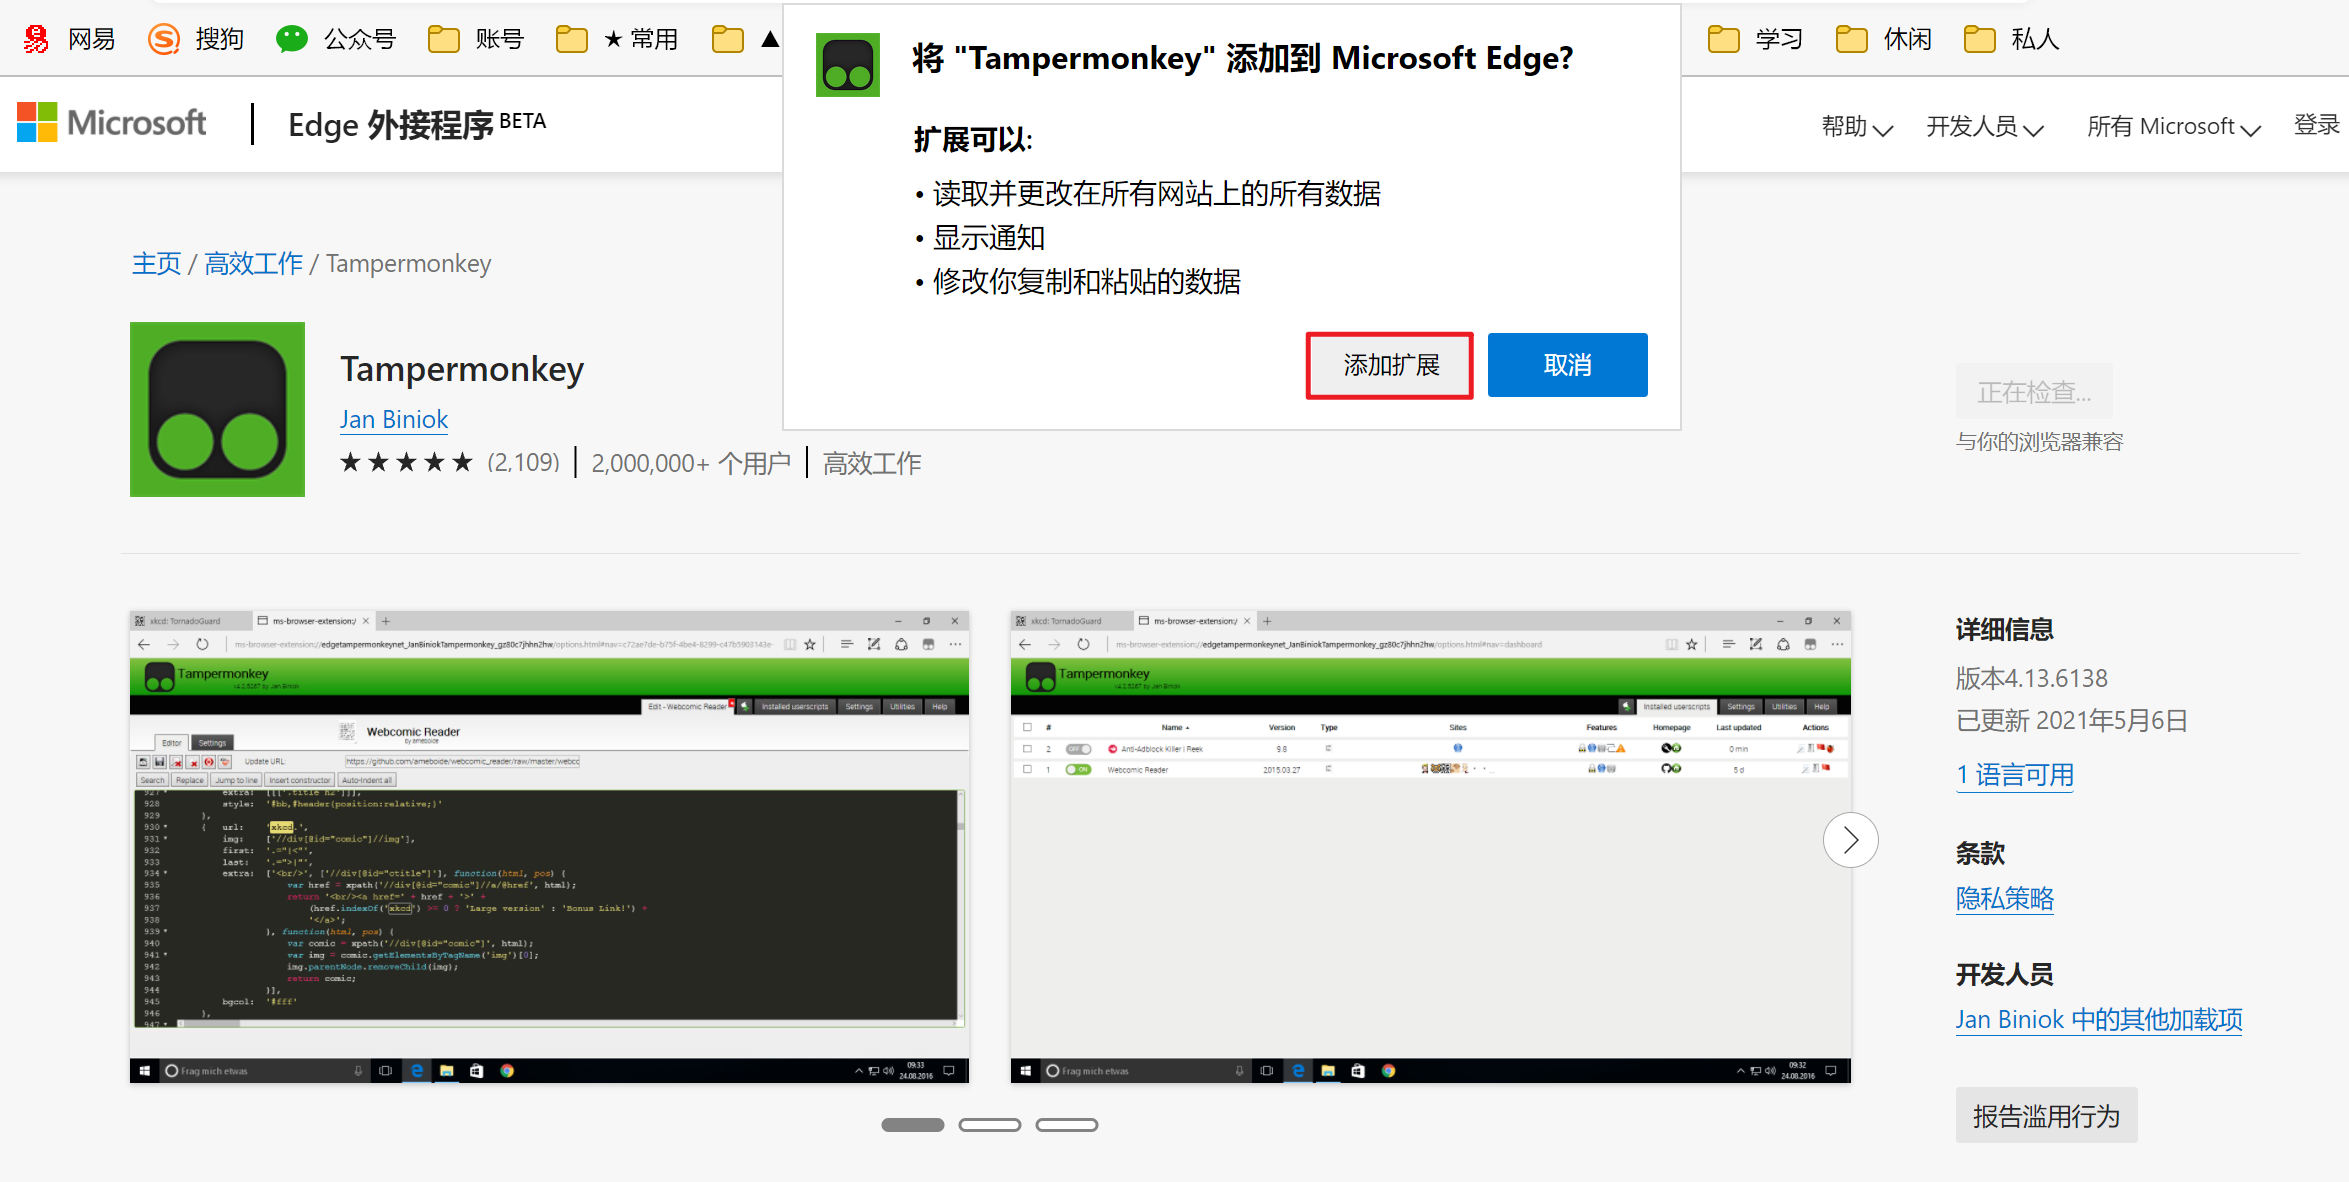Viewport: 2349px width, 1182px height.
Task: Click the 网易 bookmark icon
Action: [x=37, y=39]
